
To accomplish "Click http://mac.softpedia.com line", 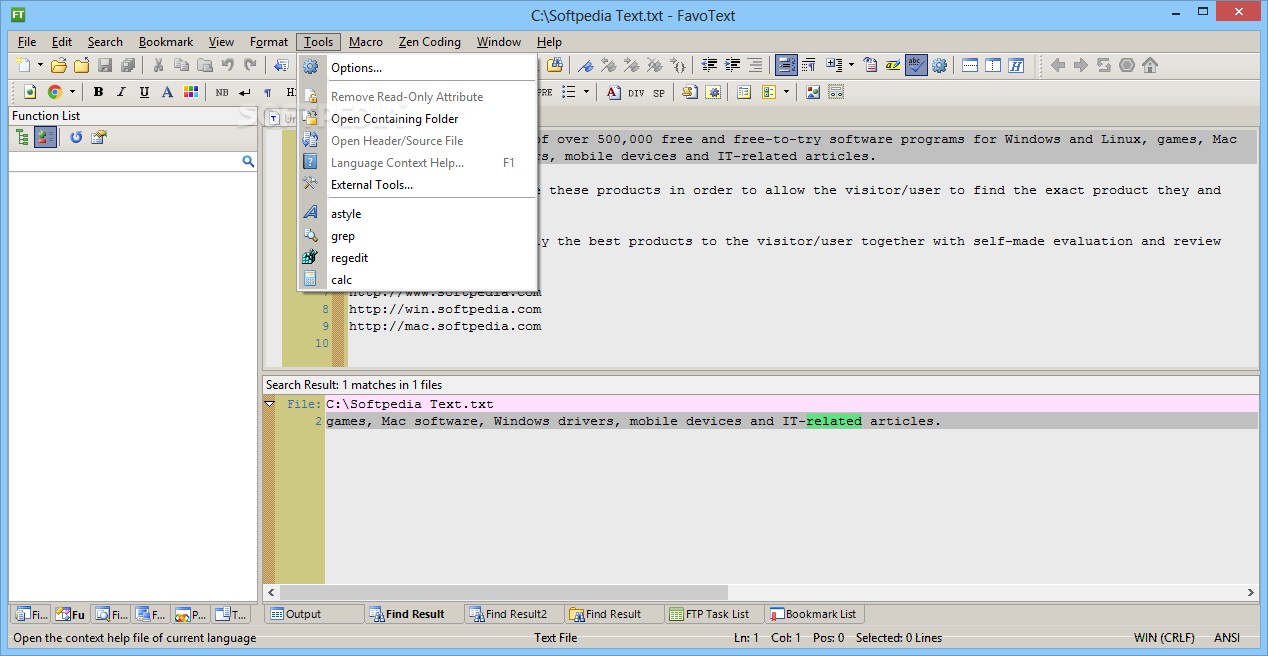I will [x=445, y=326].
